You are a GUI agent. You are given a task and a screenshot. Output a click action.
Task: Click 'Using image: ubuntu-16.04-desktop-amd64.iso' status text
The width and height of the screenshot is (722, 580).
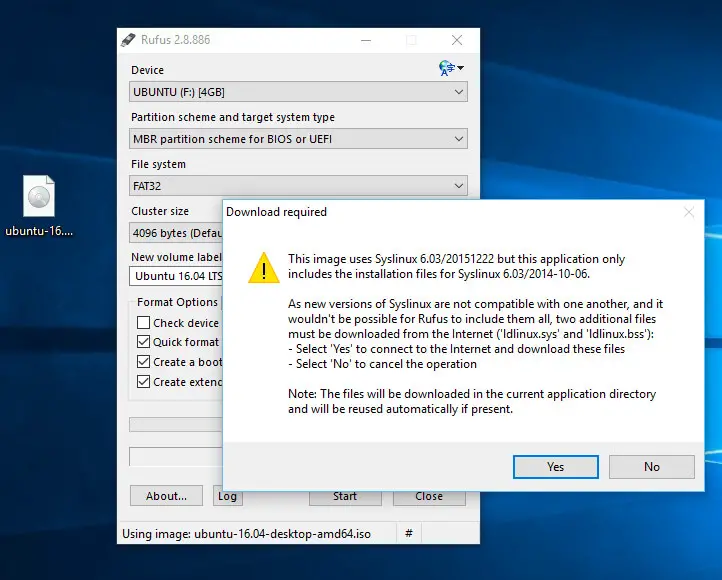[x=246, y=534]
